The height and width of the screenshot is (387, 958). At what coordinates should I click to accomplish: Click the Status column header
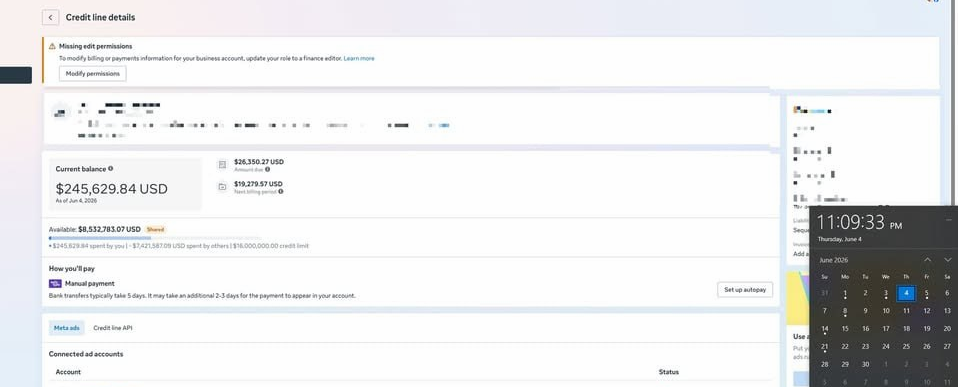(x=668, y=372)
